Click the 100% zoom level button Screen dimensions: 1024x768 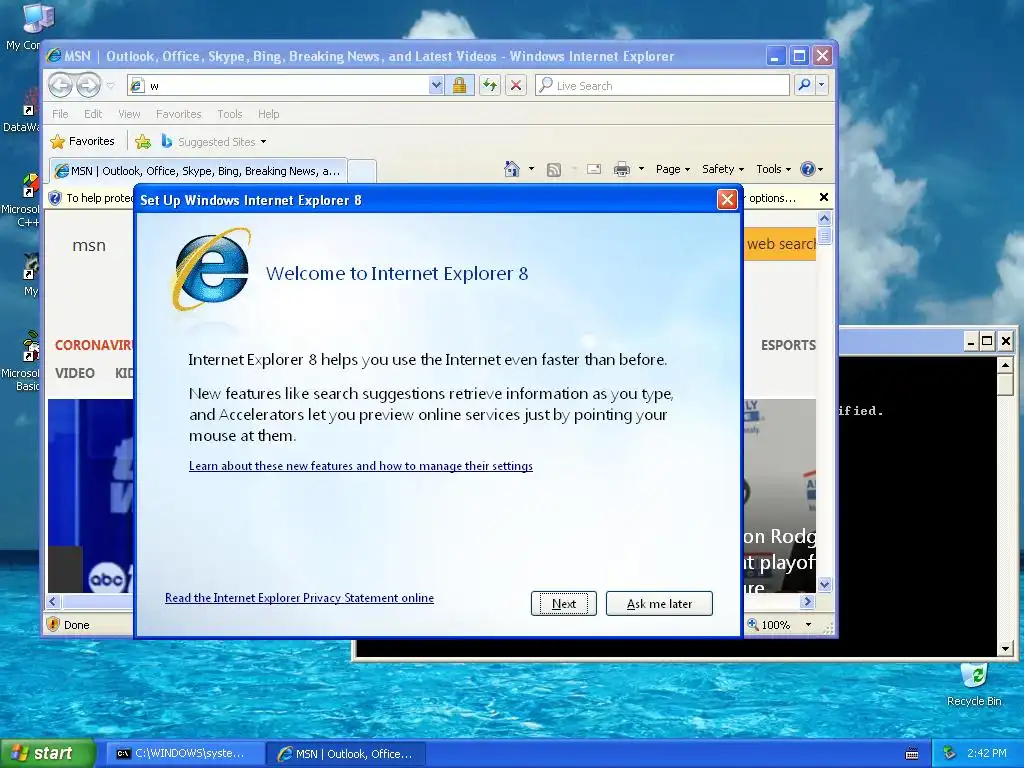pos(769,625)
